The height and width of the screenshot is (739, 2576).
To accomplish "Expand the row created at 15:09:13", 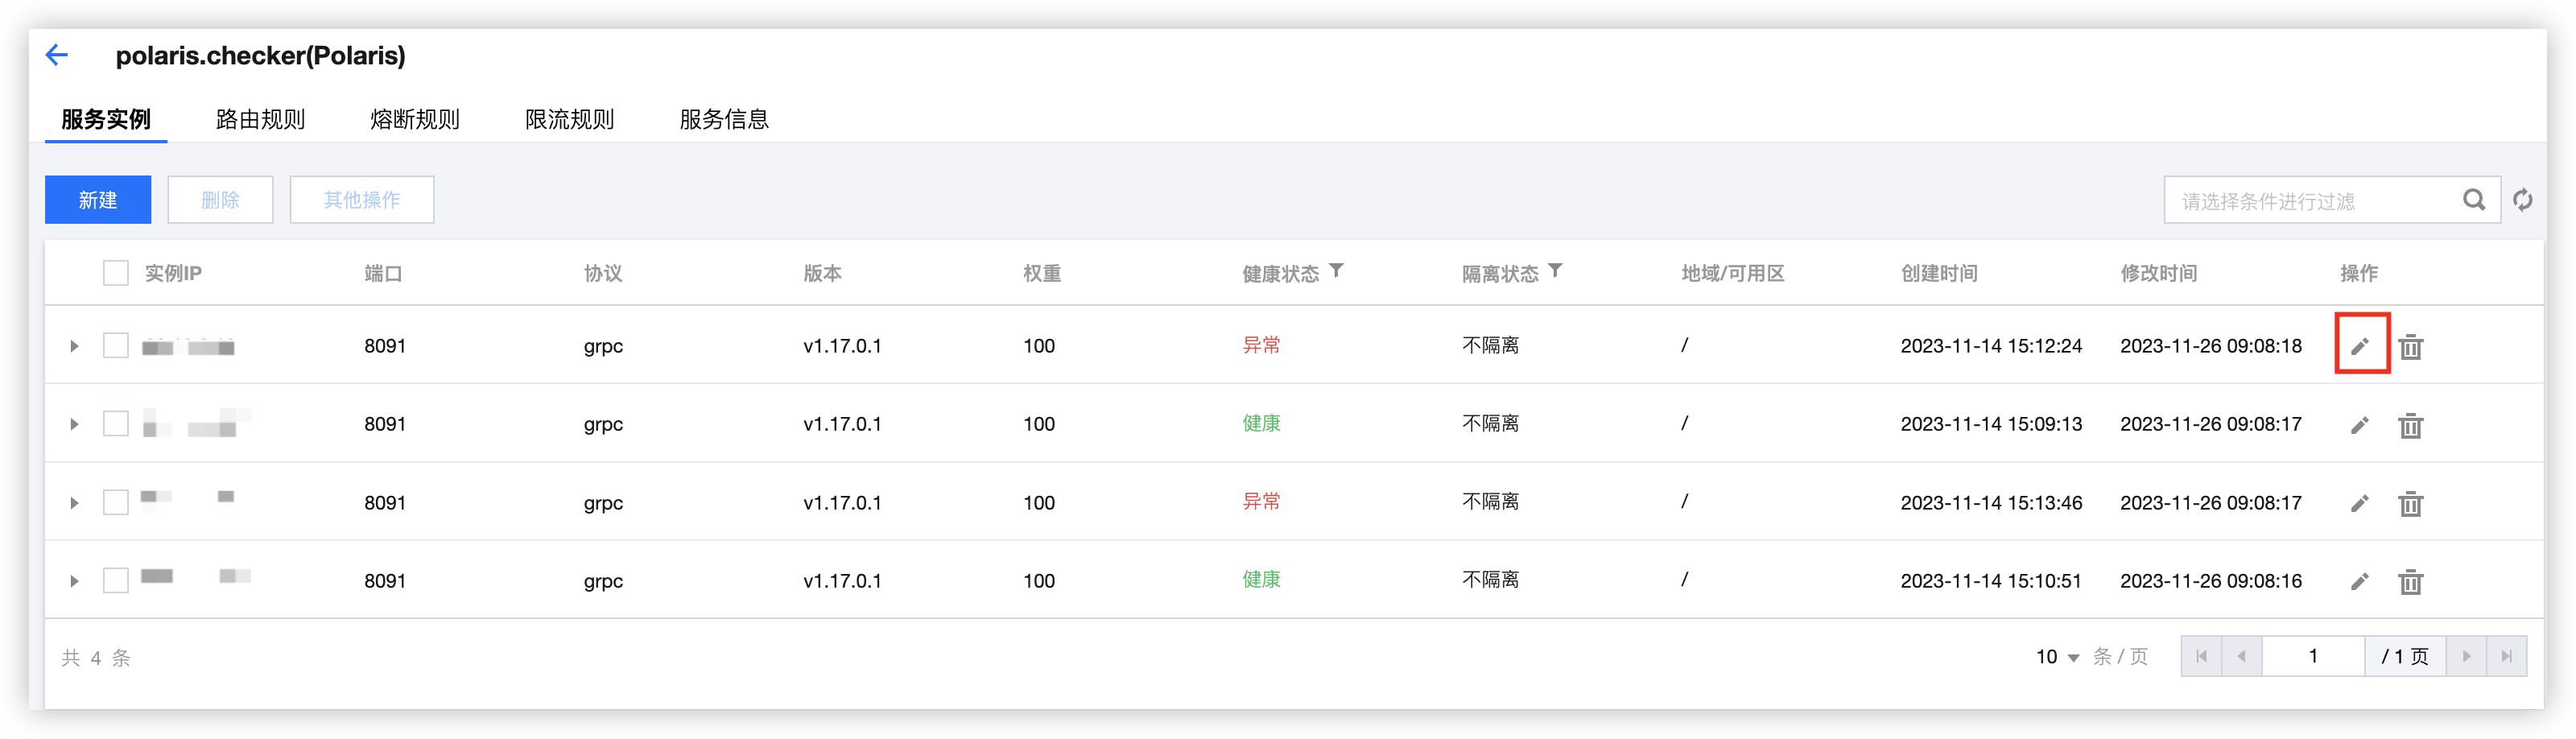I will pyautogui.click(x=74, y=424).
